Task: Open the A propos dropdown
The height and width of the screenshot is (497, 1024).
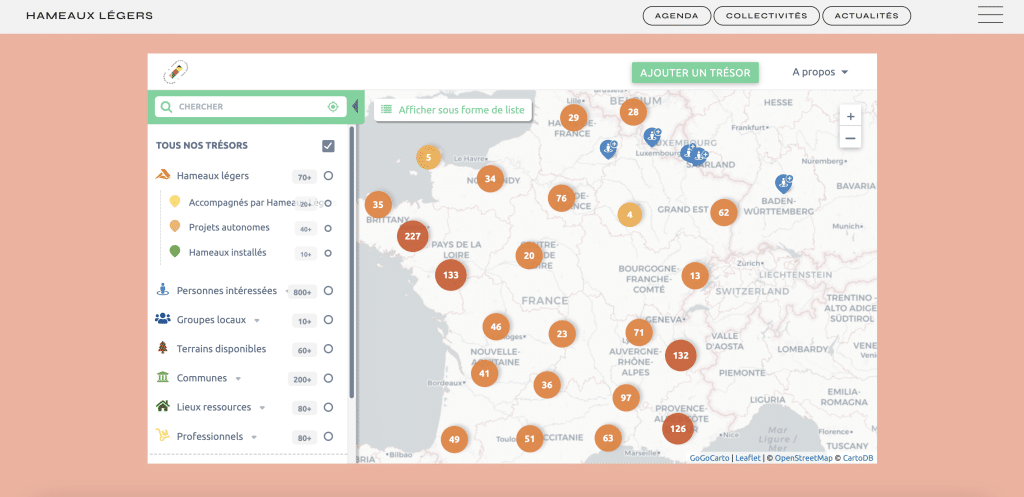Action: click(x=820, y=72)
